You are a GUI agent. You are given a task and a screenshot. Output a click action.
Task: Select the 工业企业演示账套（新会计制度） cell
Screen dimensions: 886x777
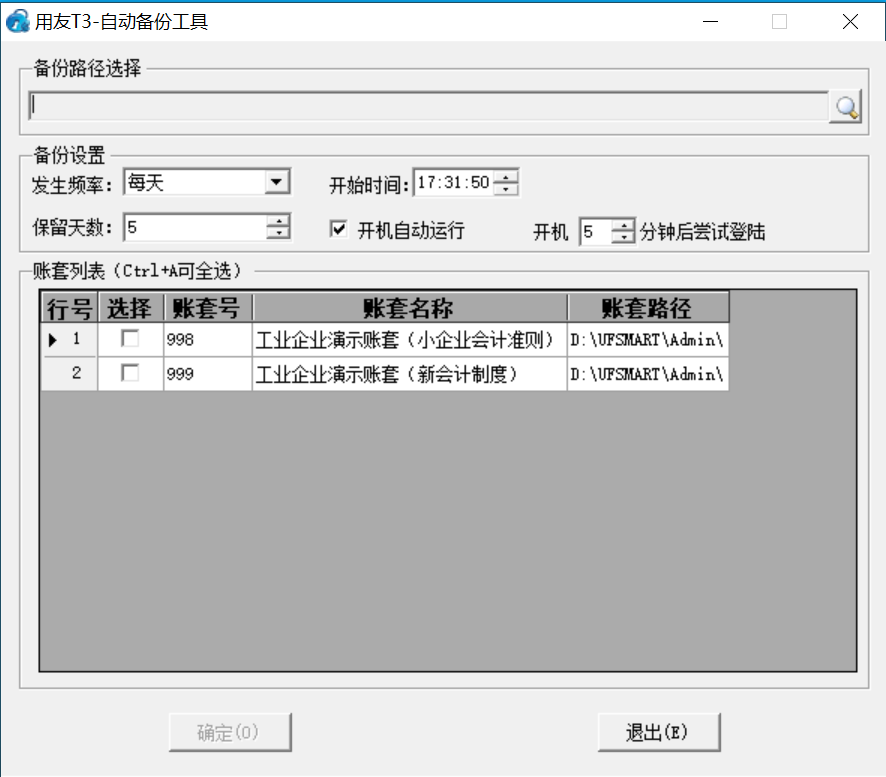[x=409, y=374]
